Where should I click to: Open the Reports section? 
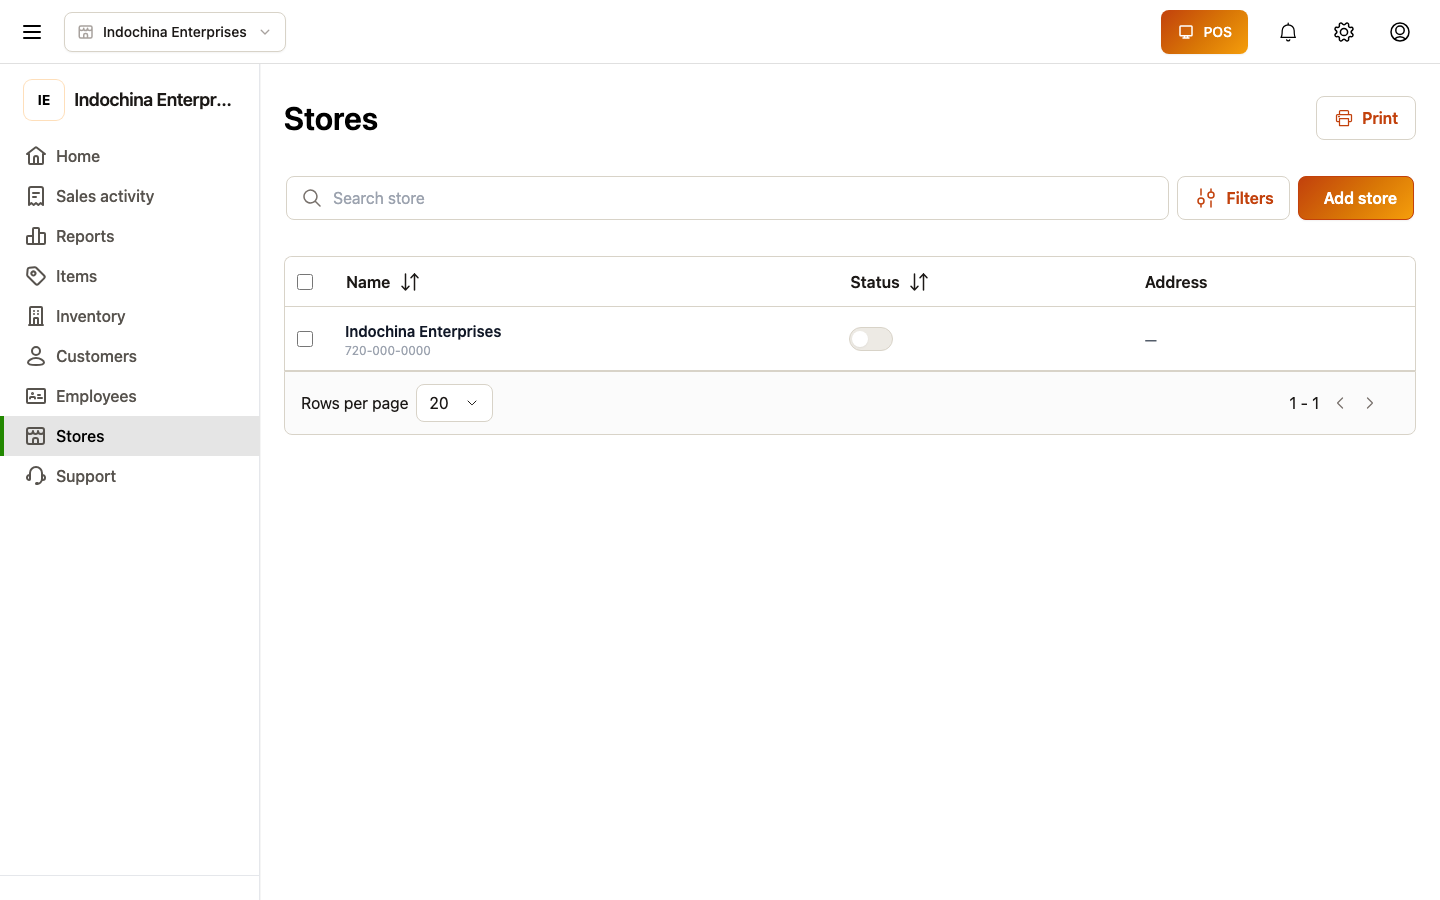(x=130, y=236)
